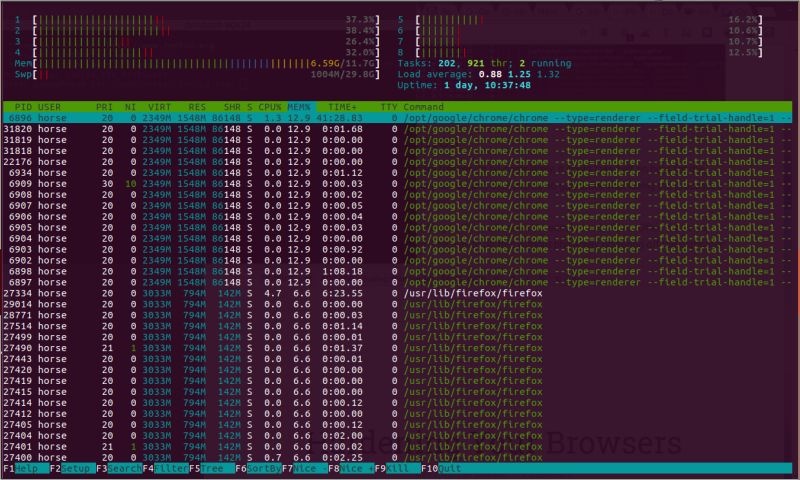This screenshot has height=480, width=800.
Task: Select chrome process row PID 6903
Action: [x=397, y=249]
